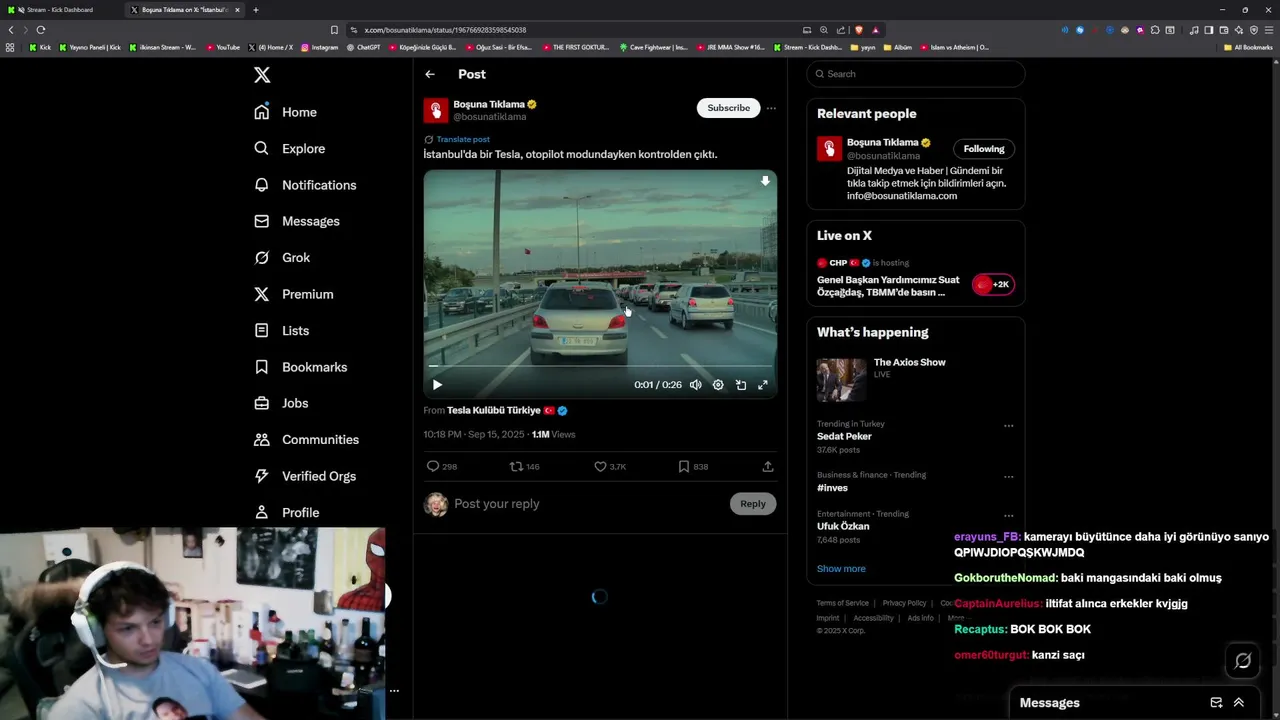Open a new browser tab
The width and height of the screenshot is (1280, 720).
pos(256,10)
